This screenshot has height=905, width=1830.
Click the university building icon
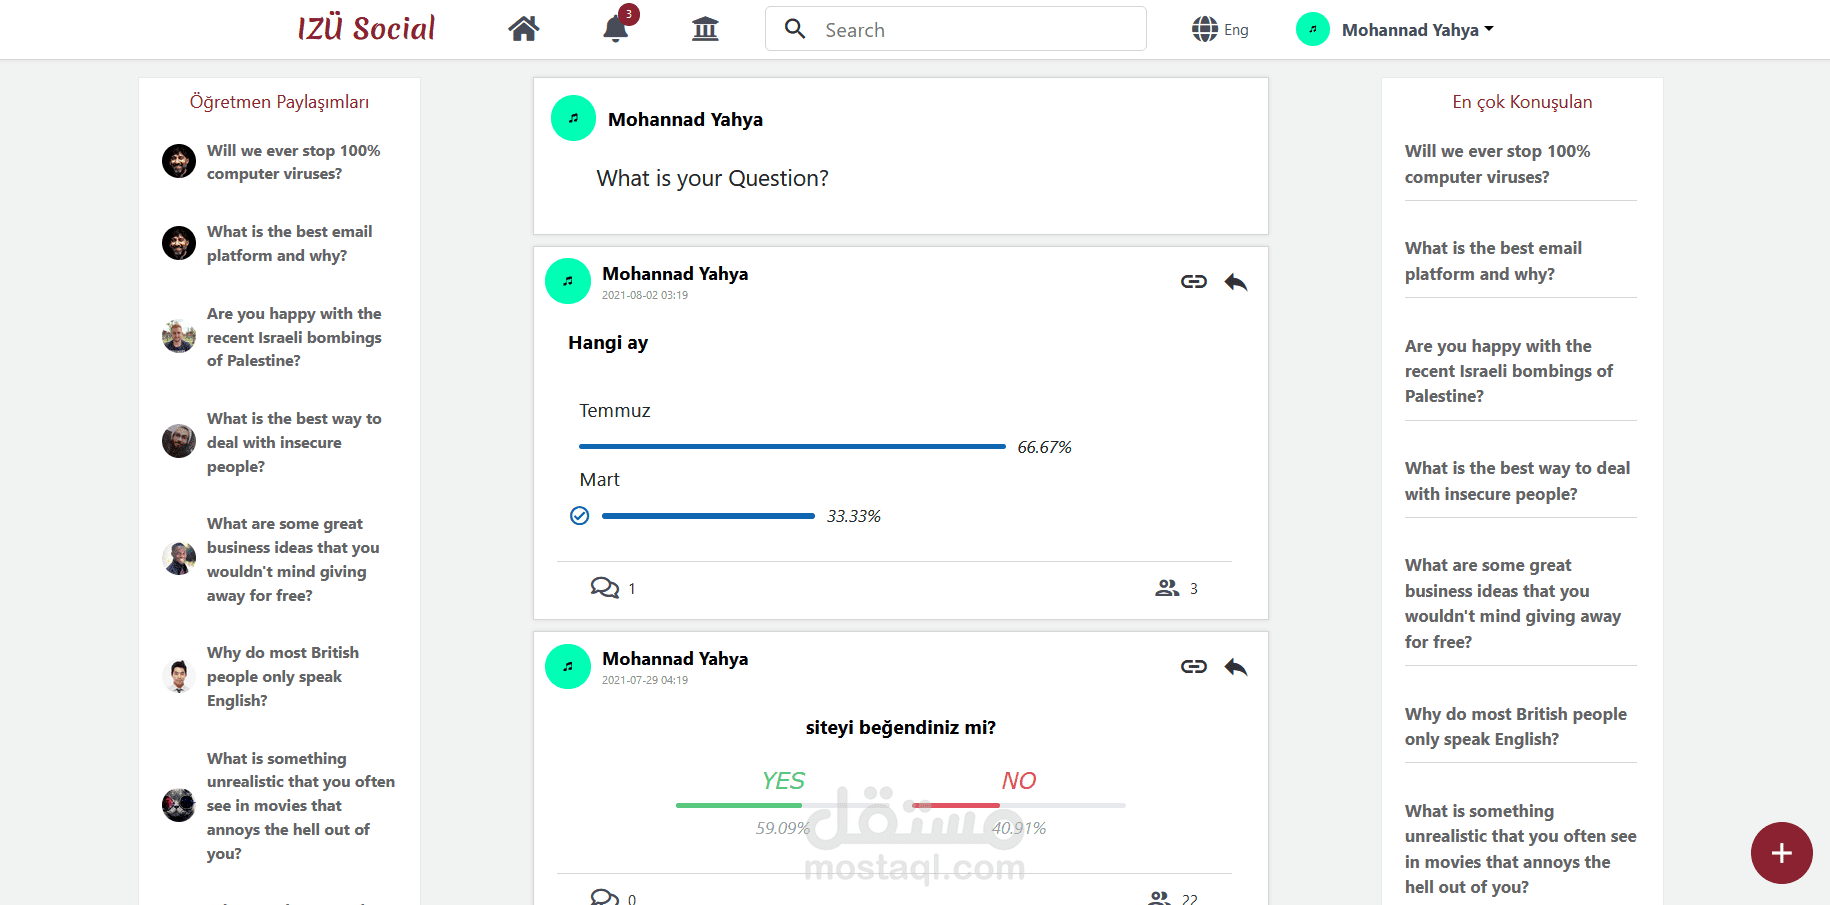click(705, 29)
